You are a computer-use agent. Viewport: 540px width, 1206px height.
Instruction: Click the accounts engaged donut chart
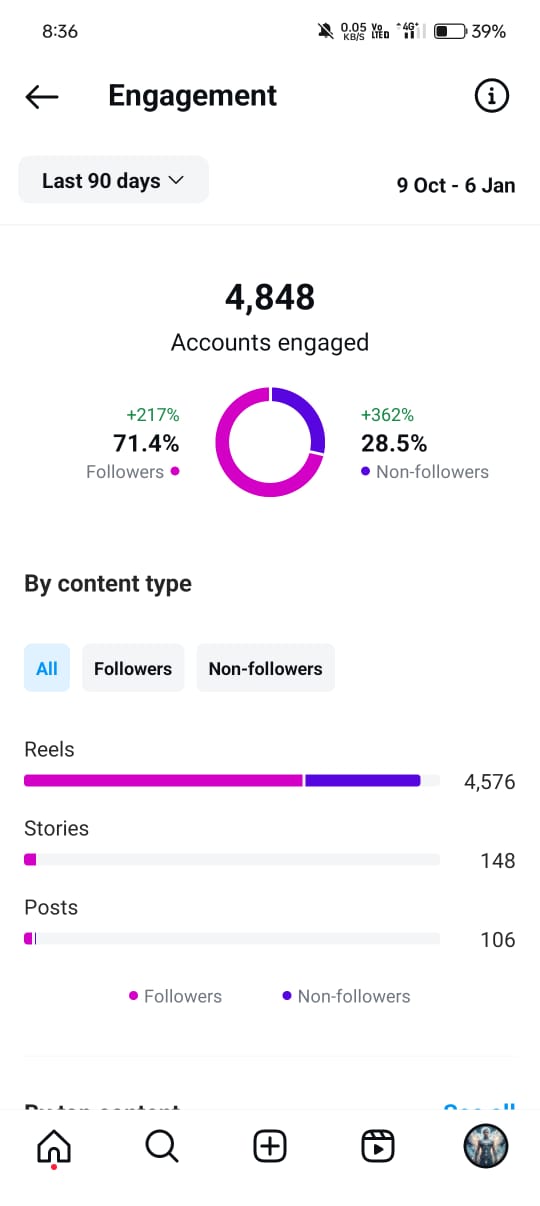(270, 442)
